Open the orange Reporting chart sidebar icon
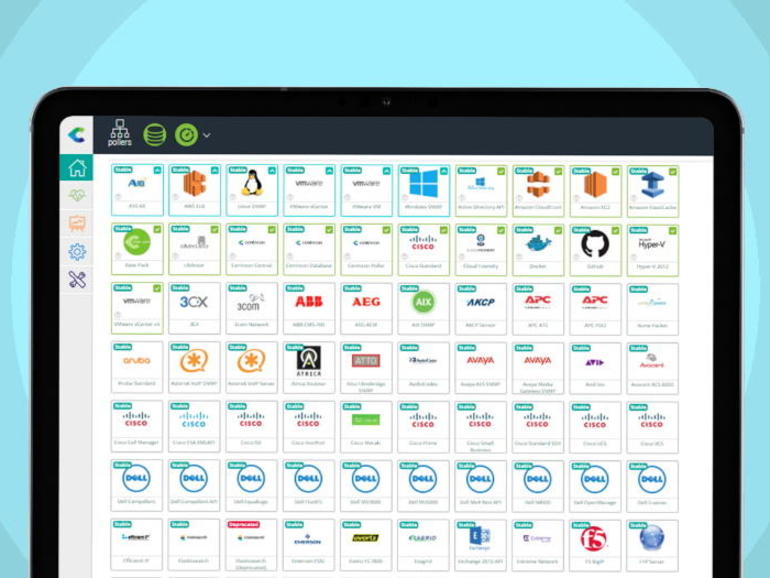770x578 pixels. [77, 224]
